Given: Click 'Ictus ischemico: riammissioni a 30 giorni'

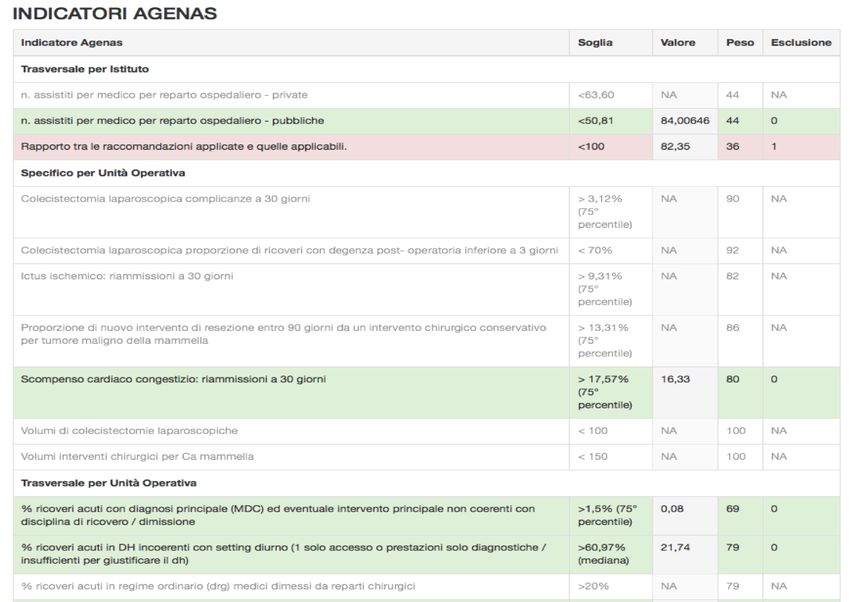Looking at the screenshot, I should click(127, 276).
